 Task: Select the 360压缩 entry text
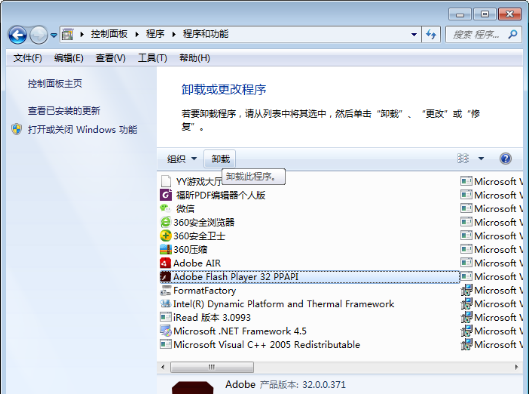(190, 250)
